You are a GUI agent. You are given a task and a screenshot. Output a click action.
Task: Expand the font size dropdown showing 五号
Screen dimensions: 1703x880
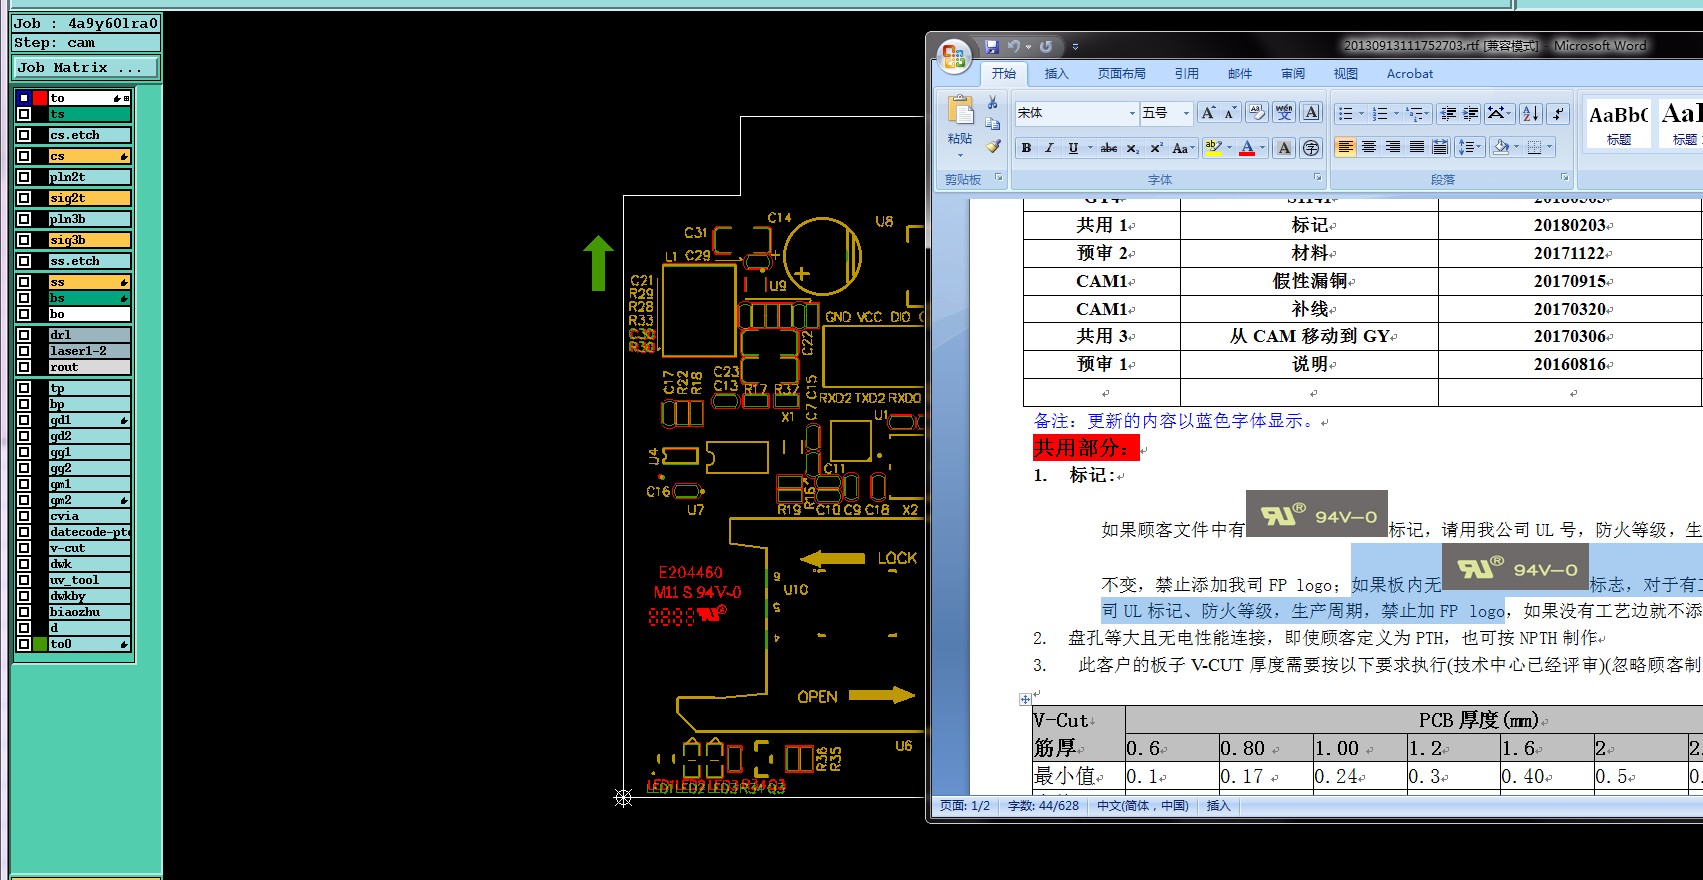coord(1186,114)
